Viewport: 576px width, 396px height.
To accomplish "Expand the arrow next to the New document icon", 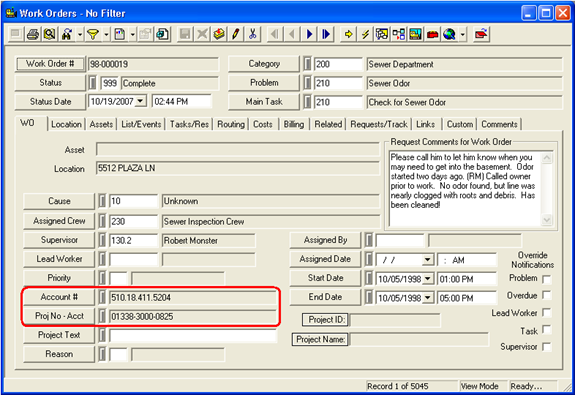I will (132, 35).
